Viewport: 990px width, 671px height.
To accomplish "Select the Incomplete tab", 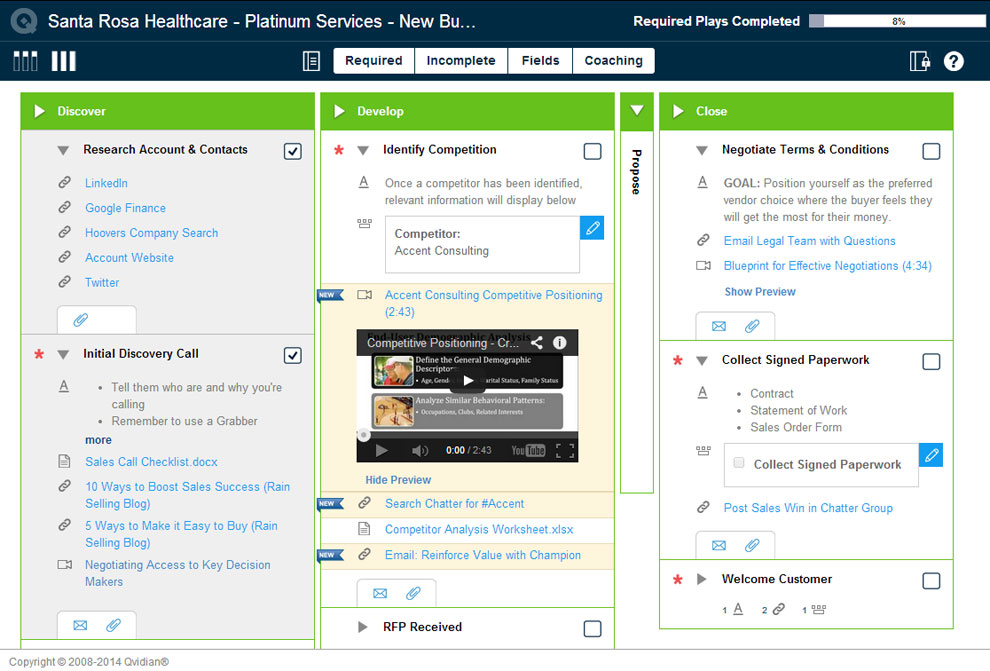I will click(x=461, y=61).
